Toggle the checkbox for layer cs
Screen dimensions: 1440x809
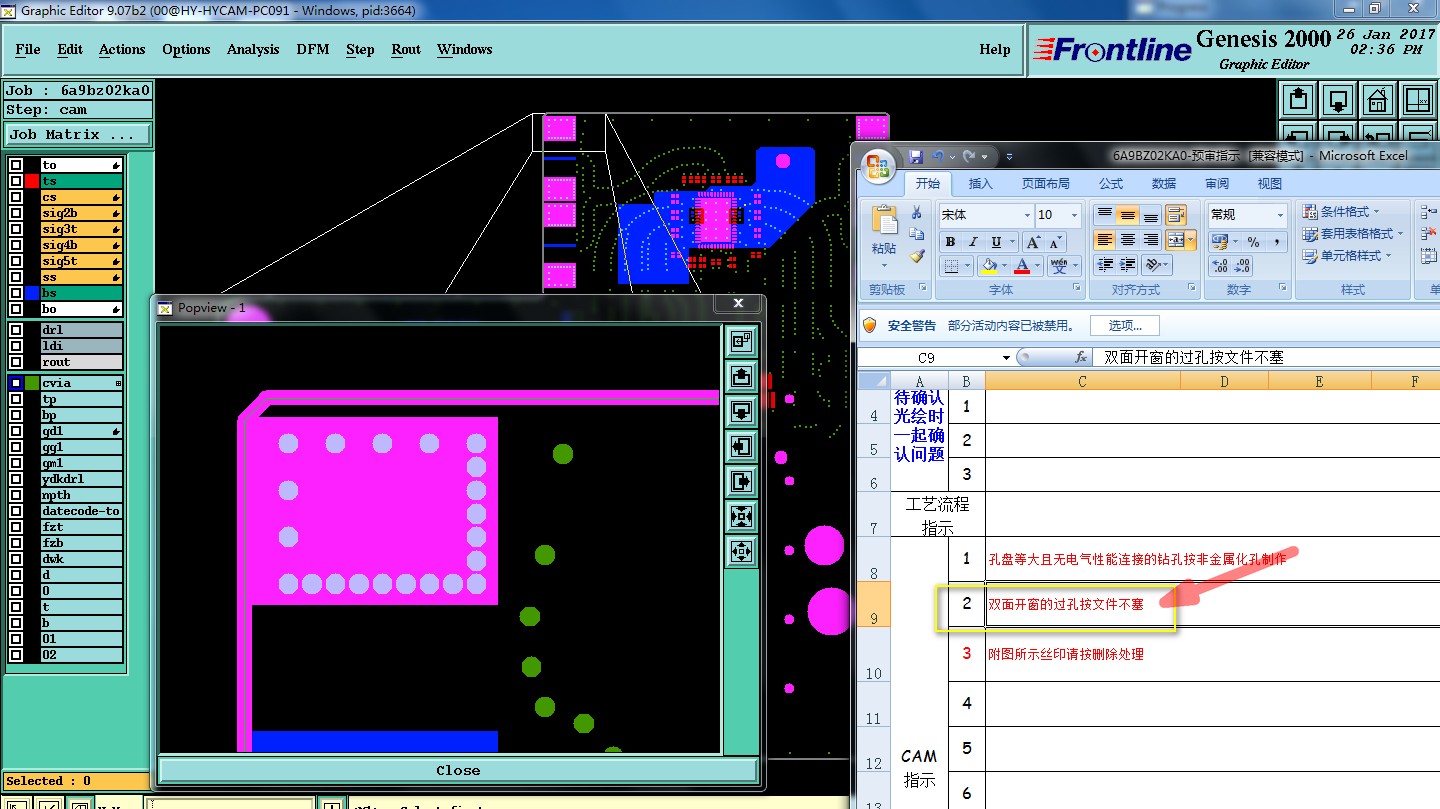[16, 197]
